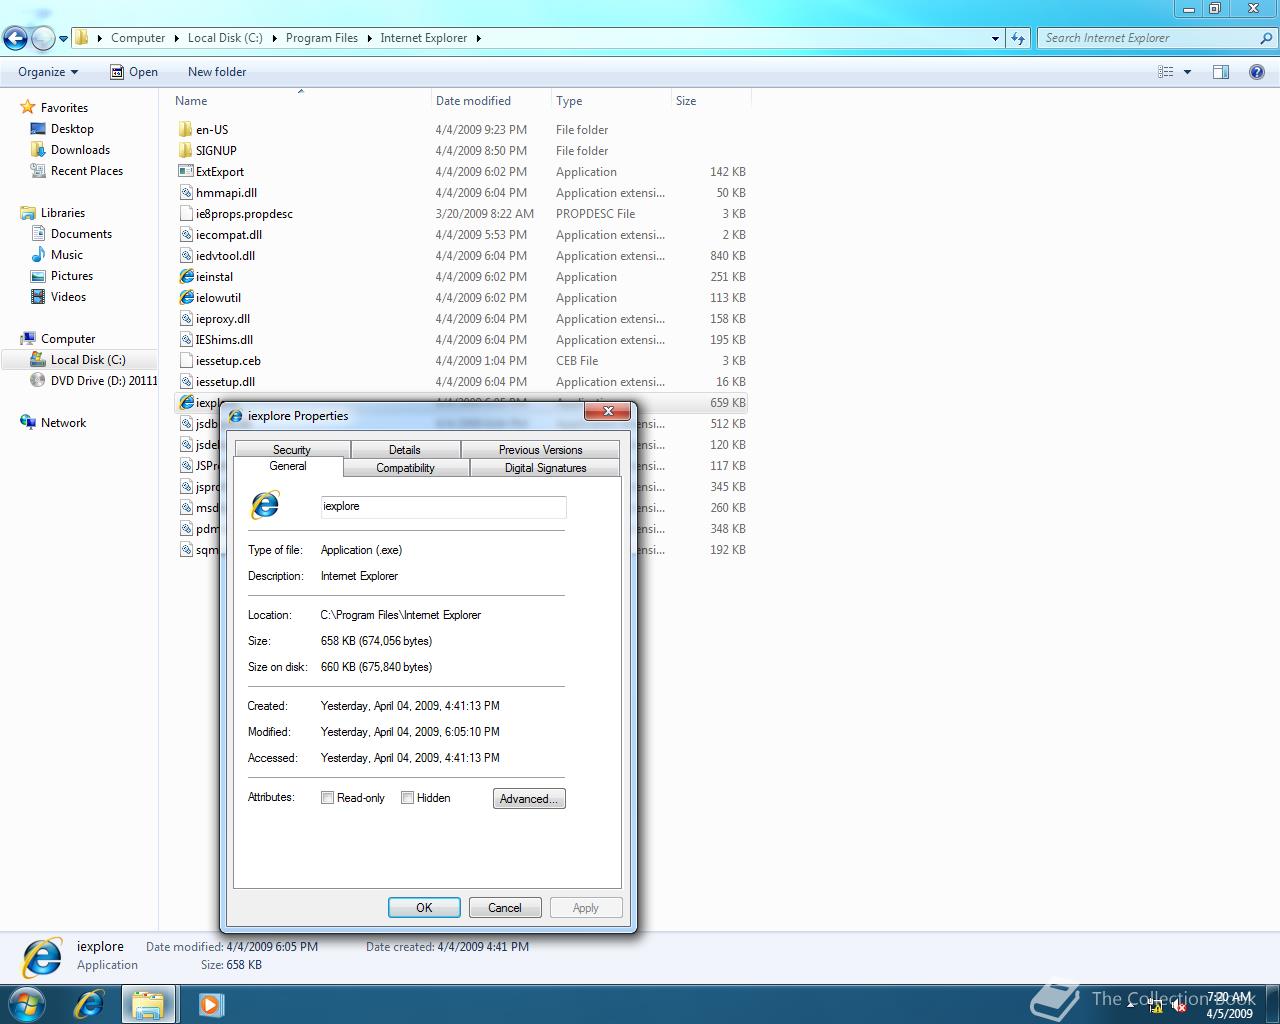Viewport: 1280px width, 1024px height.
Task: Click New folder in toolbar
Action: pyautogui.click(x=217, y=72)
